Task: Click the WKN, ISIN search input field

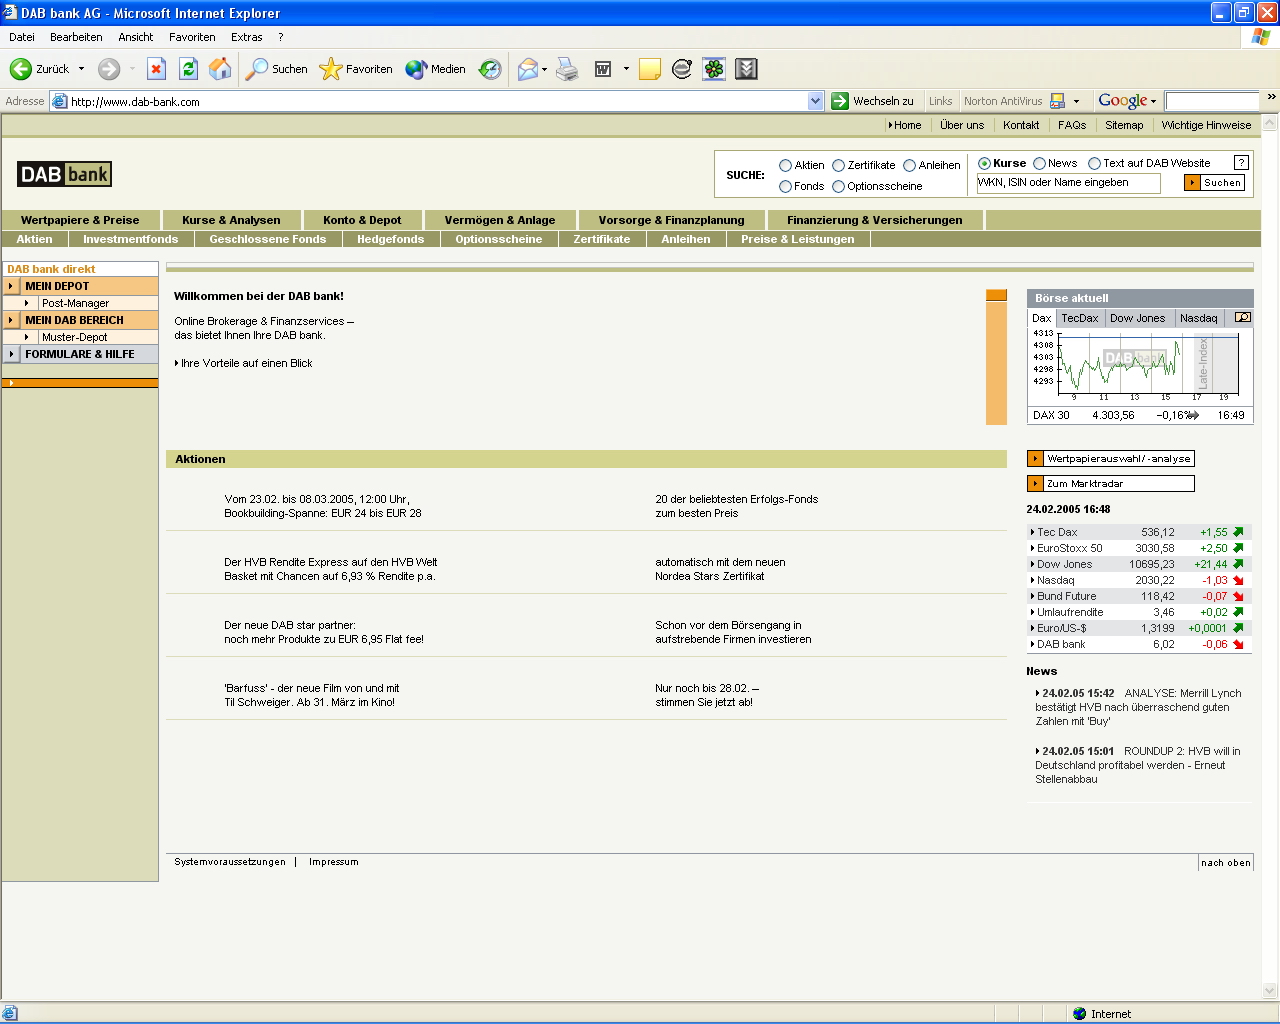Action: click(1067, 183)
